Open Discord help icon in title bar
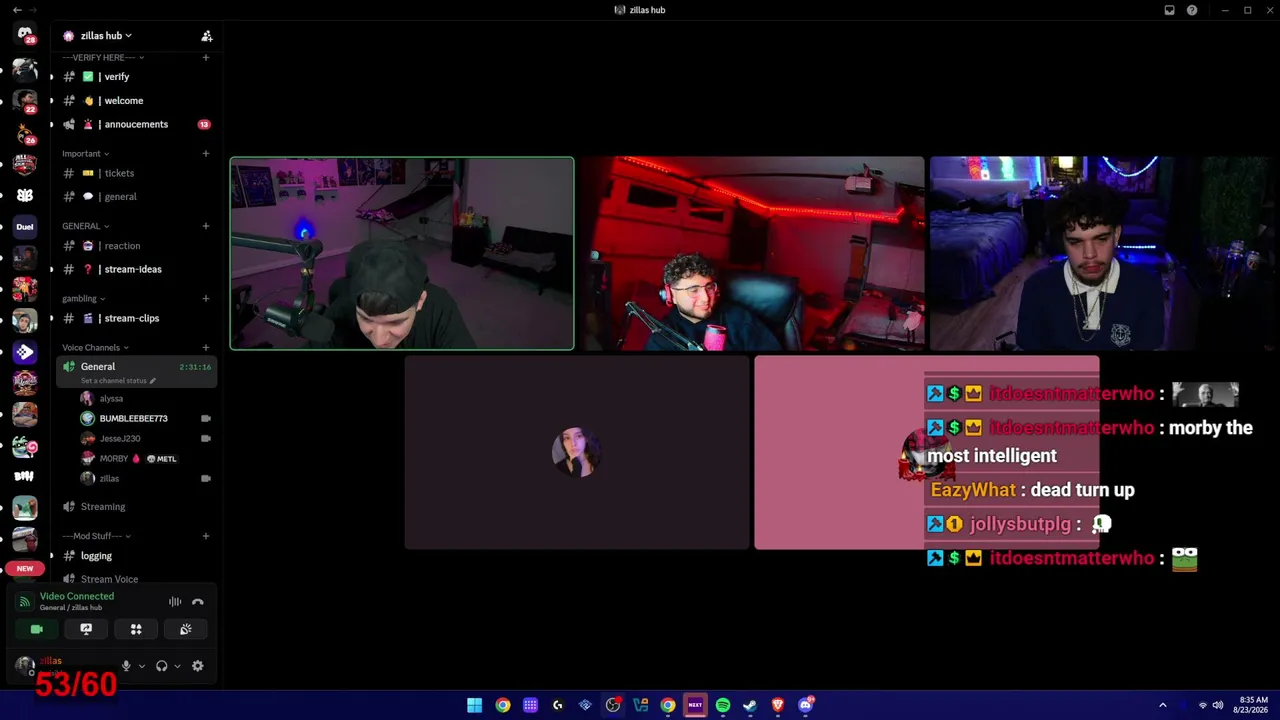This screenshot has width=1280, height=720. click(1192, 10)
